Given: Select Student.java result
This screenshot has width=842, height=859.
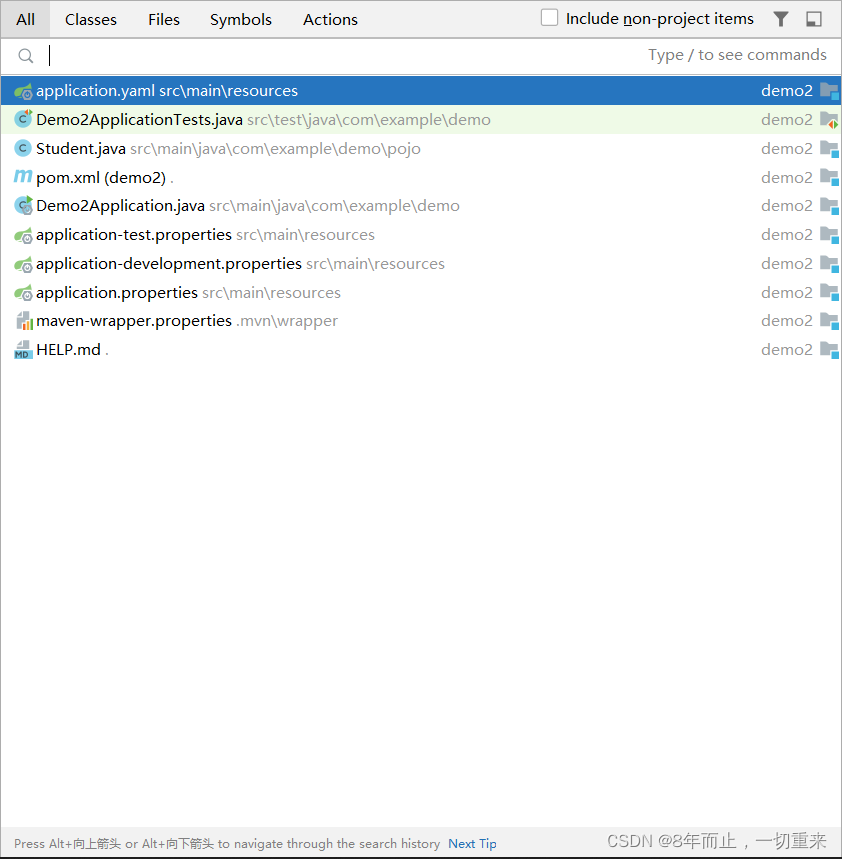Looking at the screenshot, I should [x=421, y=148].
